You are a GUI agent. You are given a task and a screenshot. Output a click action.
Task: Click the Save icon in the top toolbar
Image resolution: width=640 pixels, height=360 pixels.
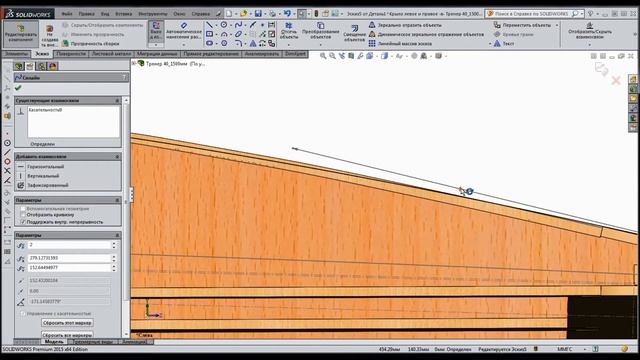point(258,13)
